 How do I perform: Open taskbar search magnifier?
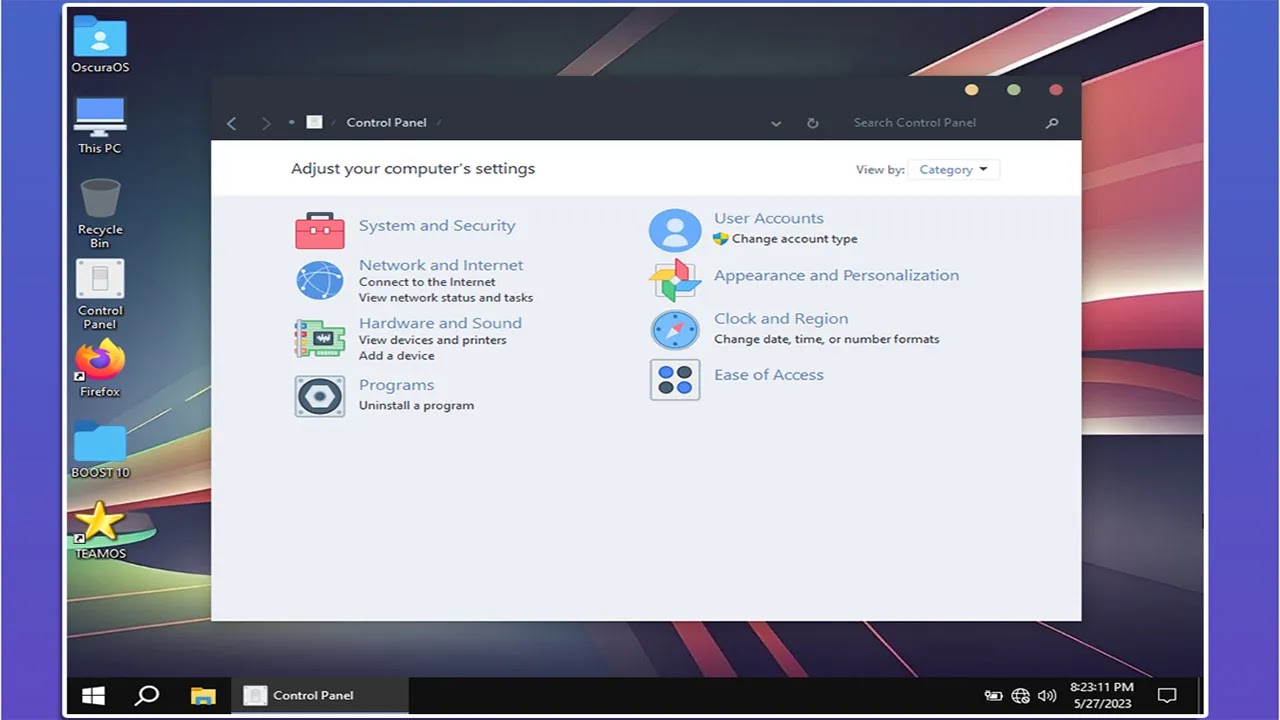147,695
